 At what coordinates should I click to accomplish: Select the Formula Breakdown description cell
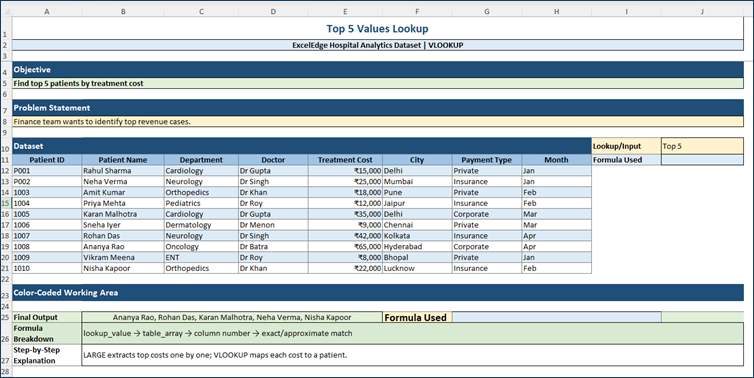(413, 333)
